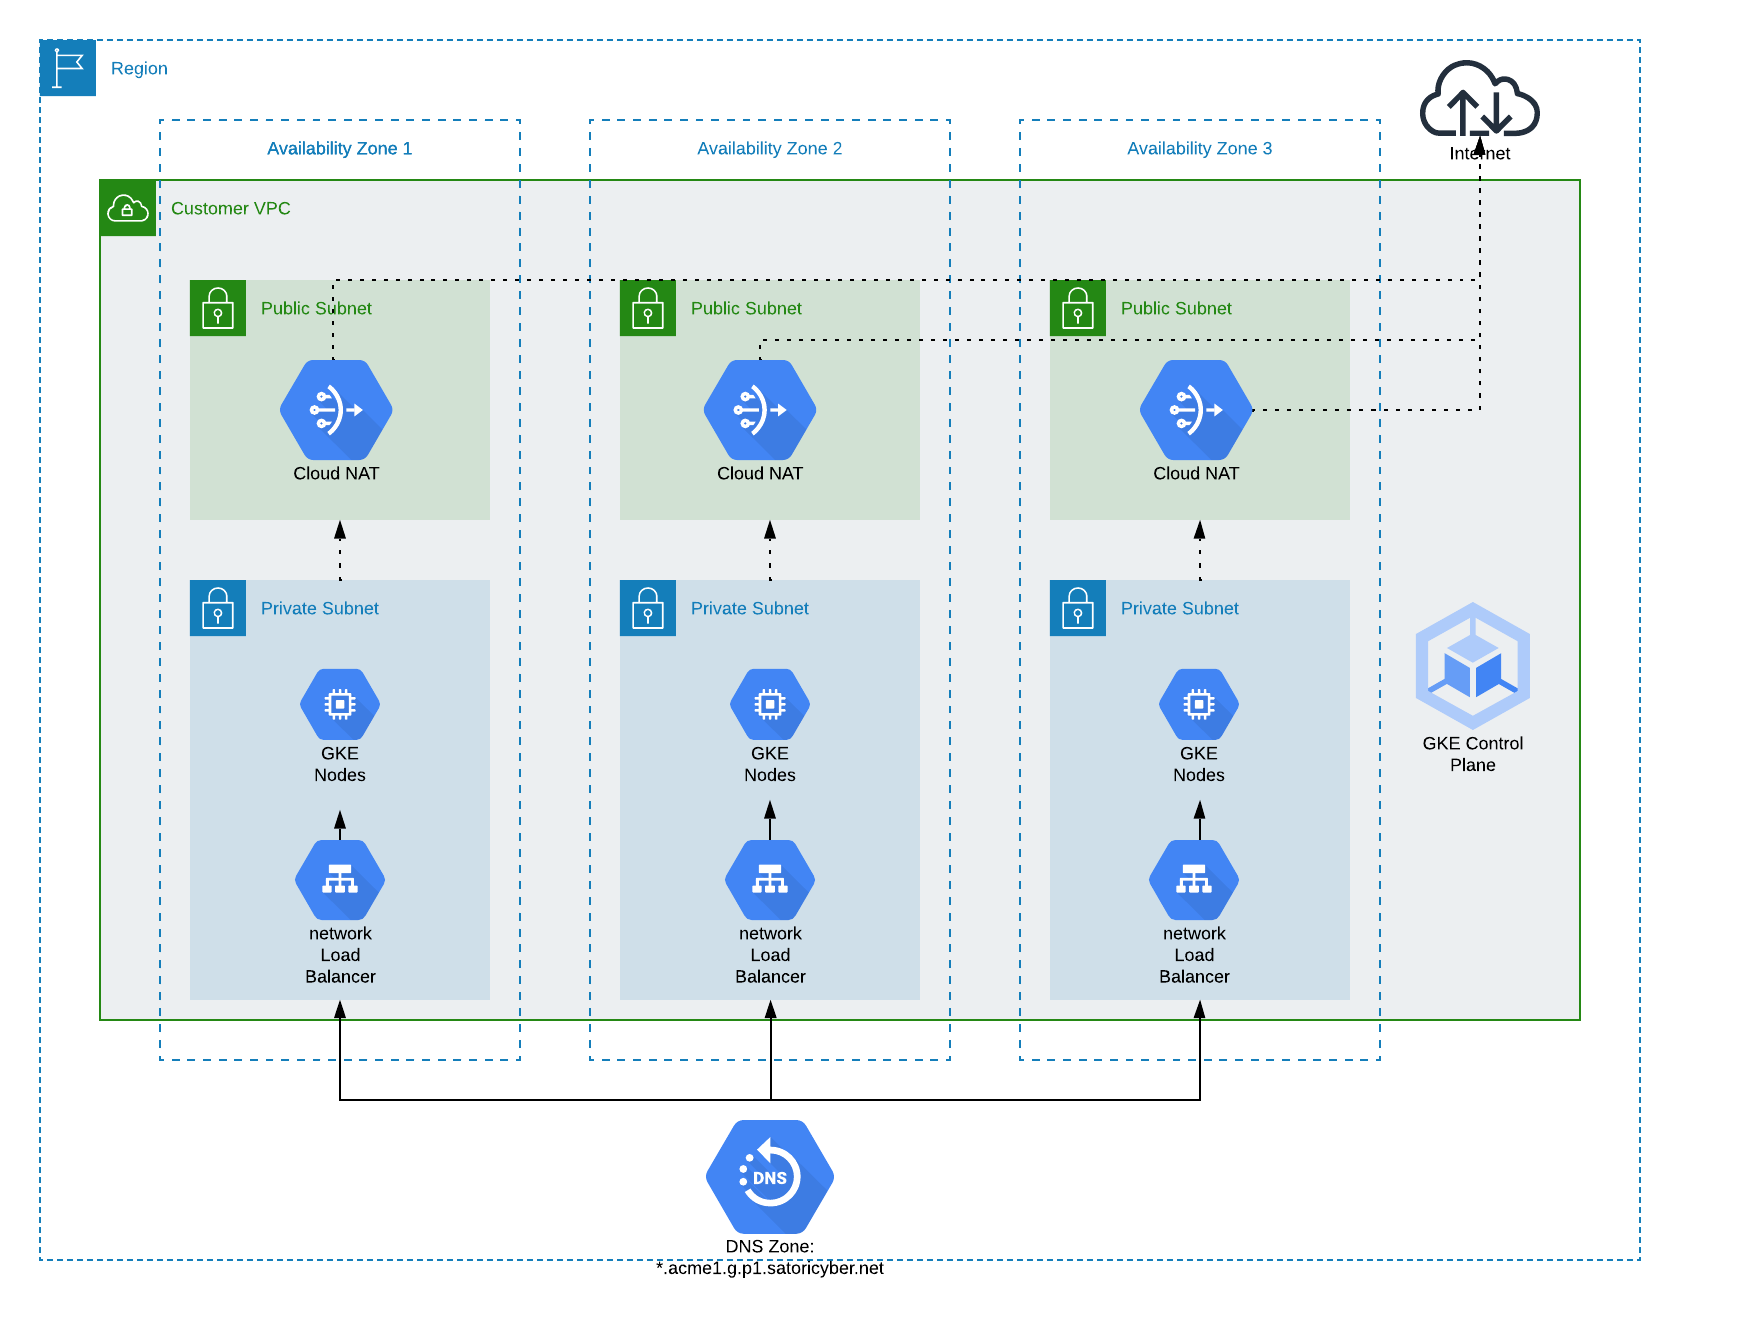The image size is (1751, 1318).
Task: Select 'Private Subnet' label in Availability Zone 2
Action: (750, 608)
